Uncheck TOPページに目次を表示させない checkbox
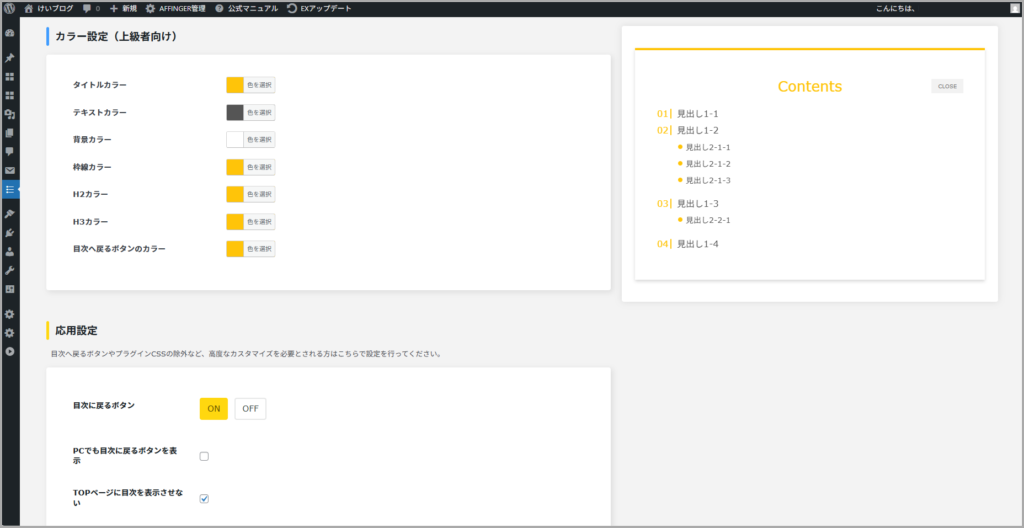 point(204,498)
